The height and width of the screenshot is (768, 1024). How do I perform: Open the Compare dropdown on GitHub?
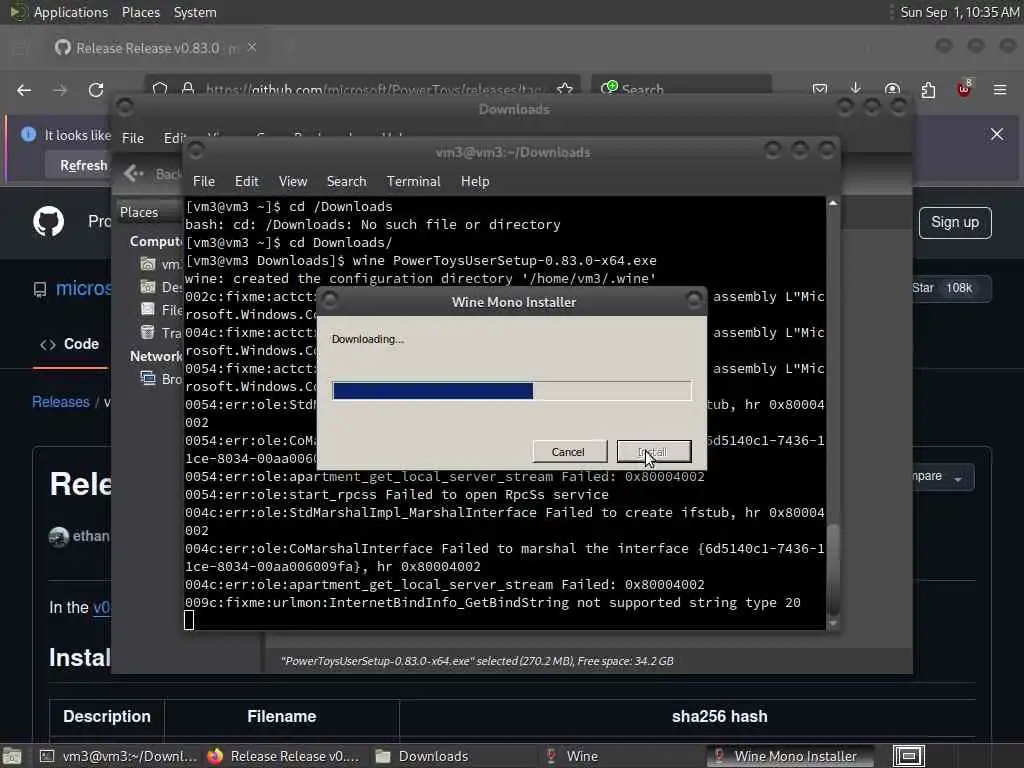(x=942, y=477)
